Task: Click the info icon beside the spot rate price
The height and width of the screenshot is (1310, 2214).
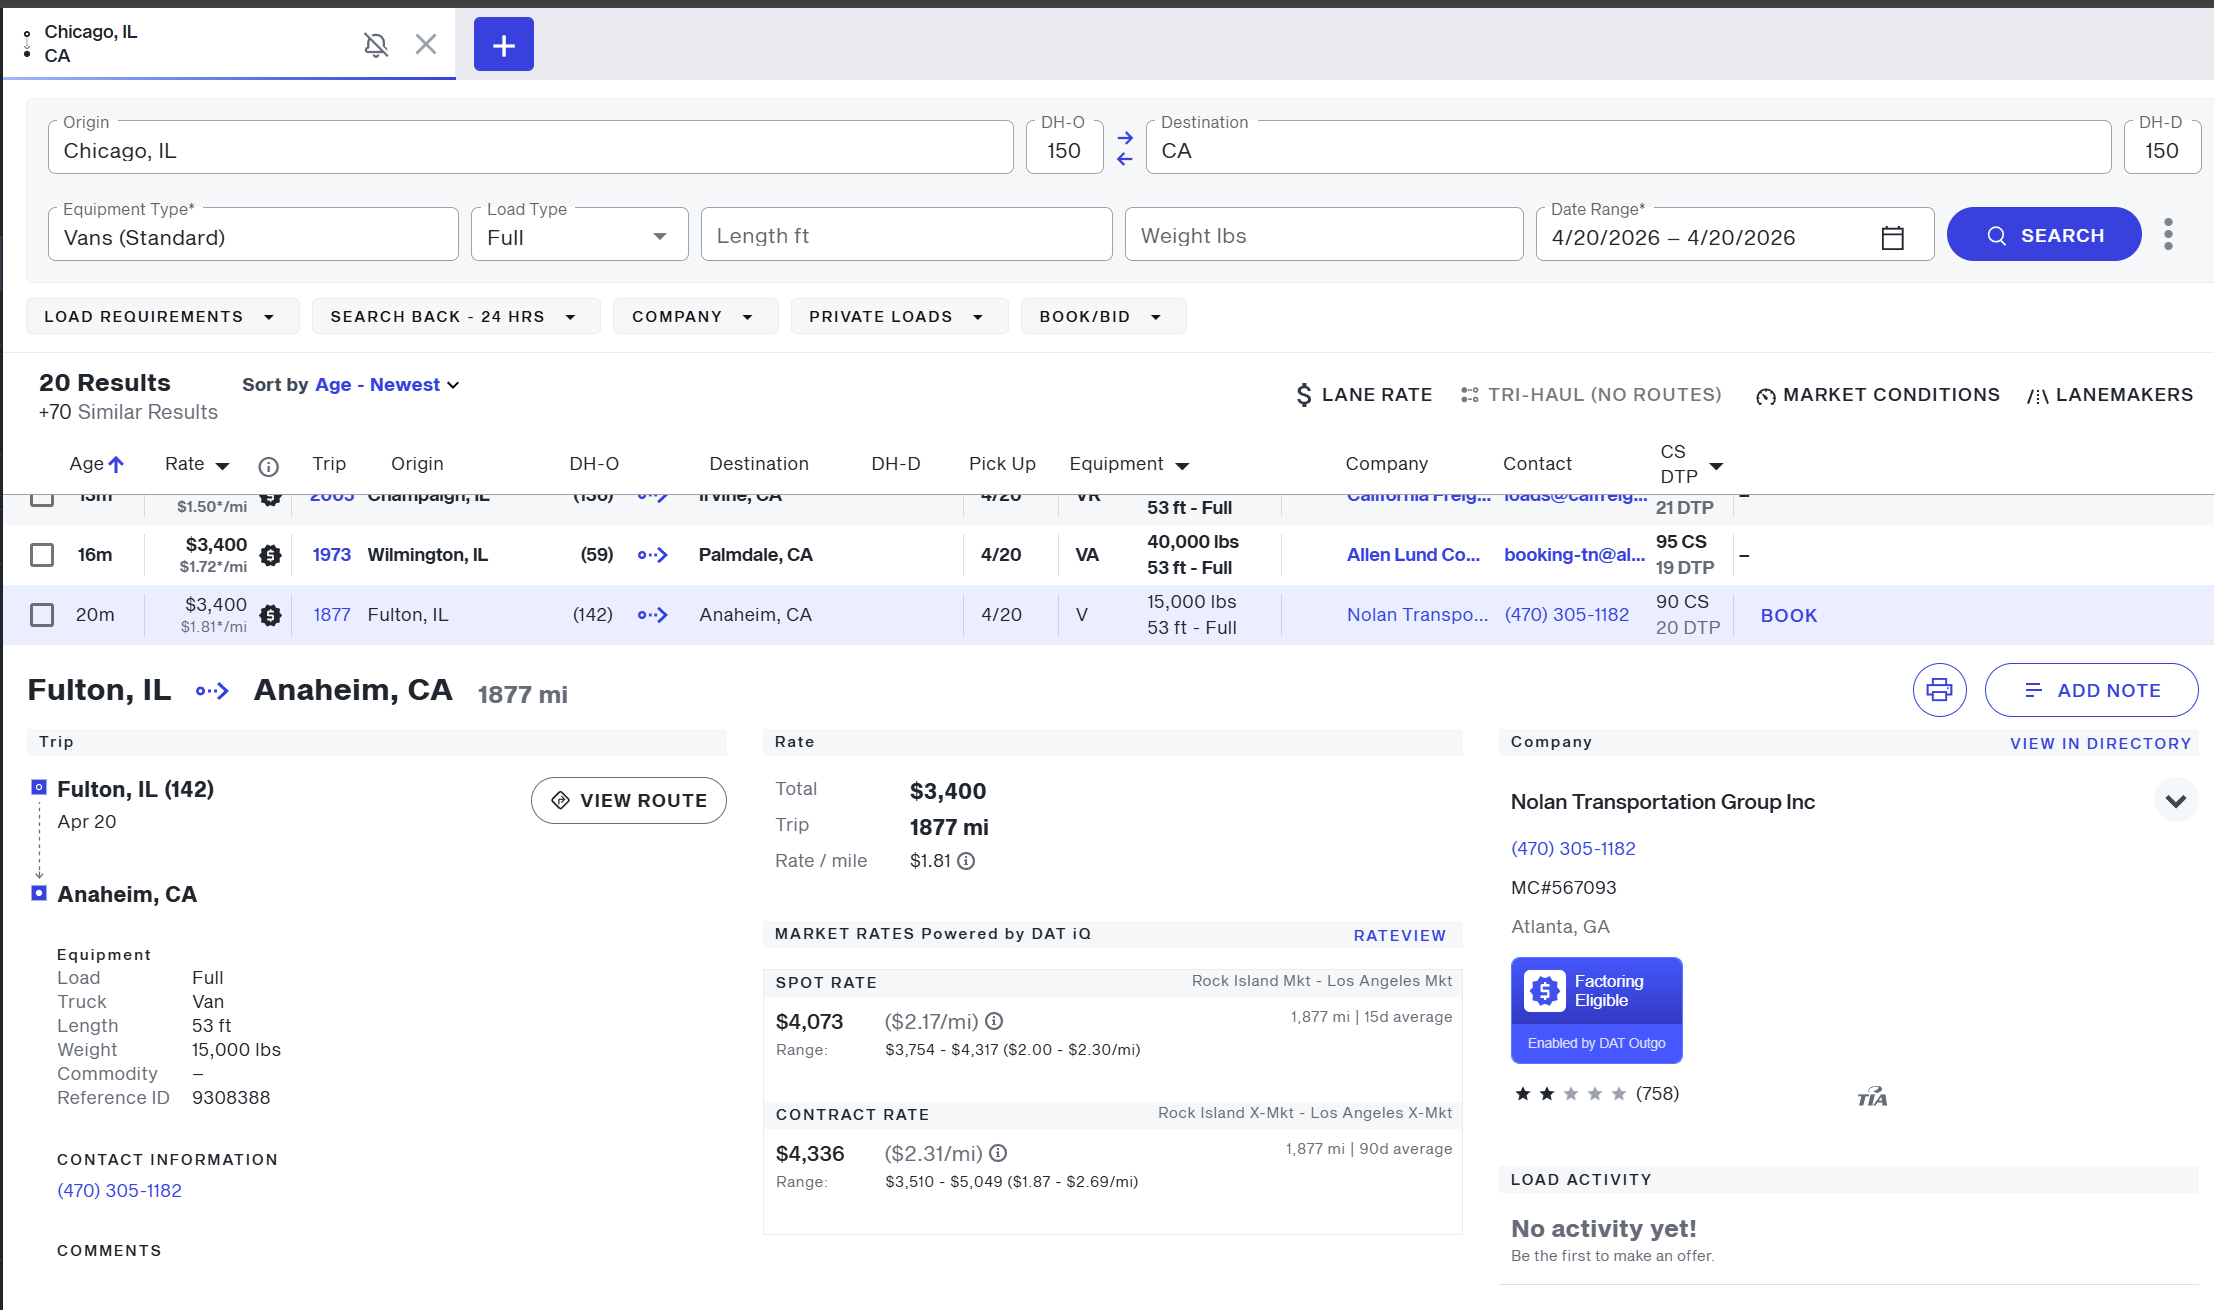Action: click(x=992, y=1021)
